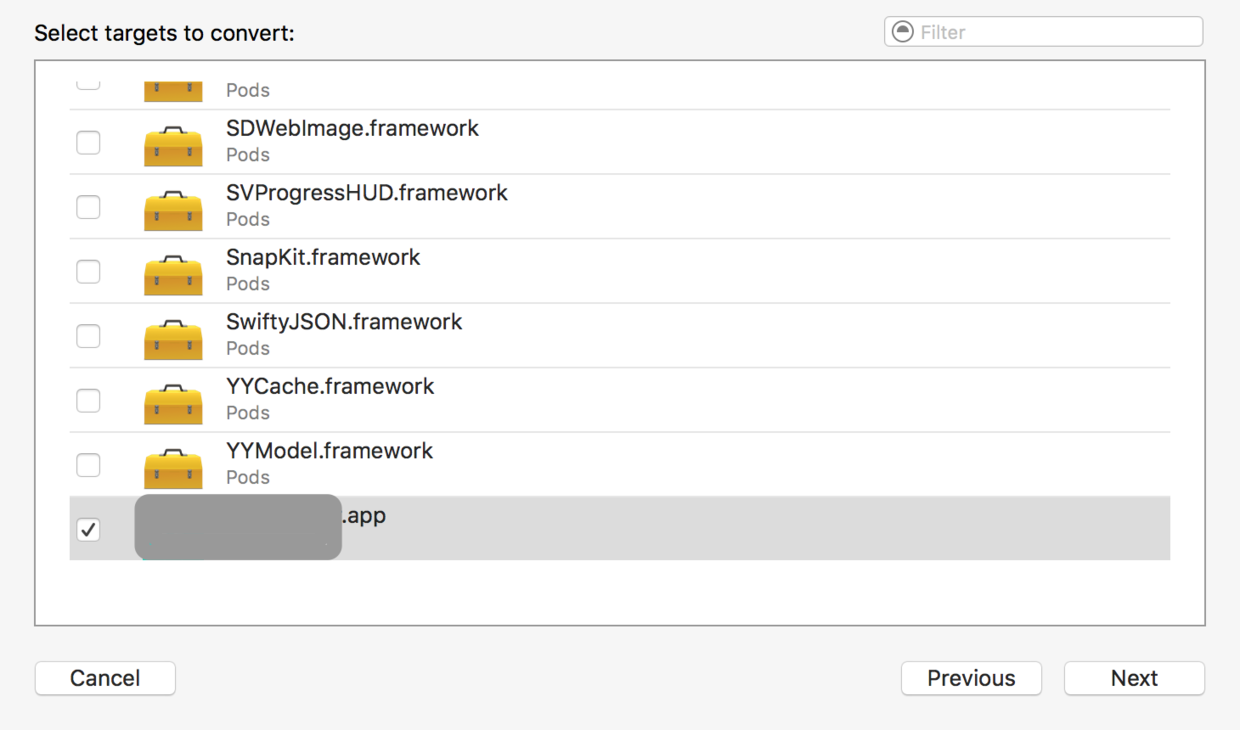Image resolution: width=1240 pixels, height=730 pixels.
Task: Check the YYModel.framework checkbox
Action: (x=89, y=465)
